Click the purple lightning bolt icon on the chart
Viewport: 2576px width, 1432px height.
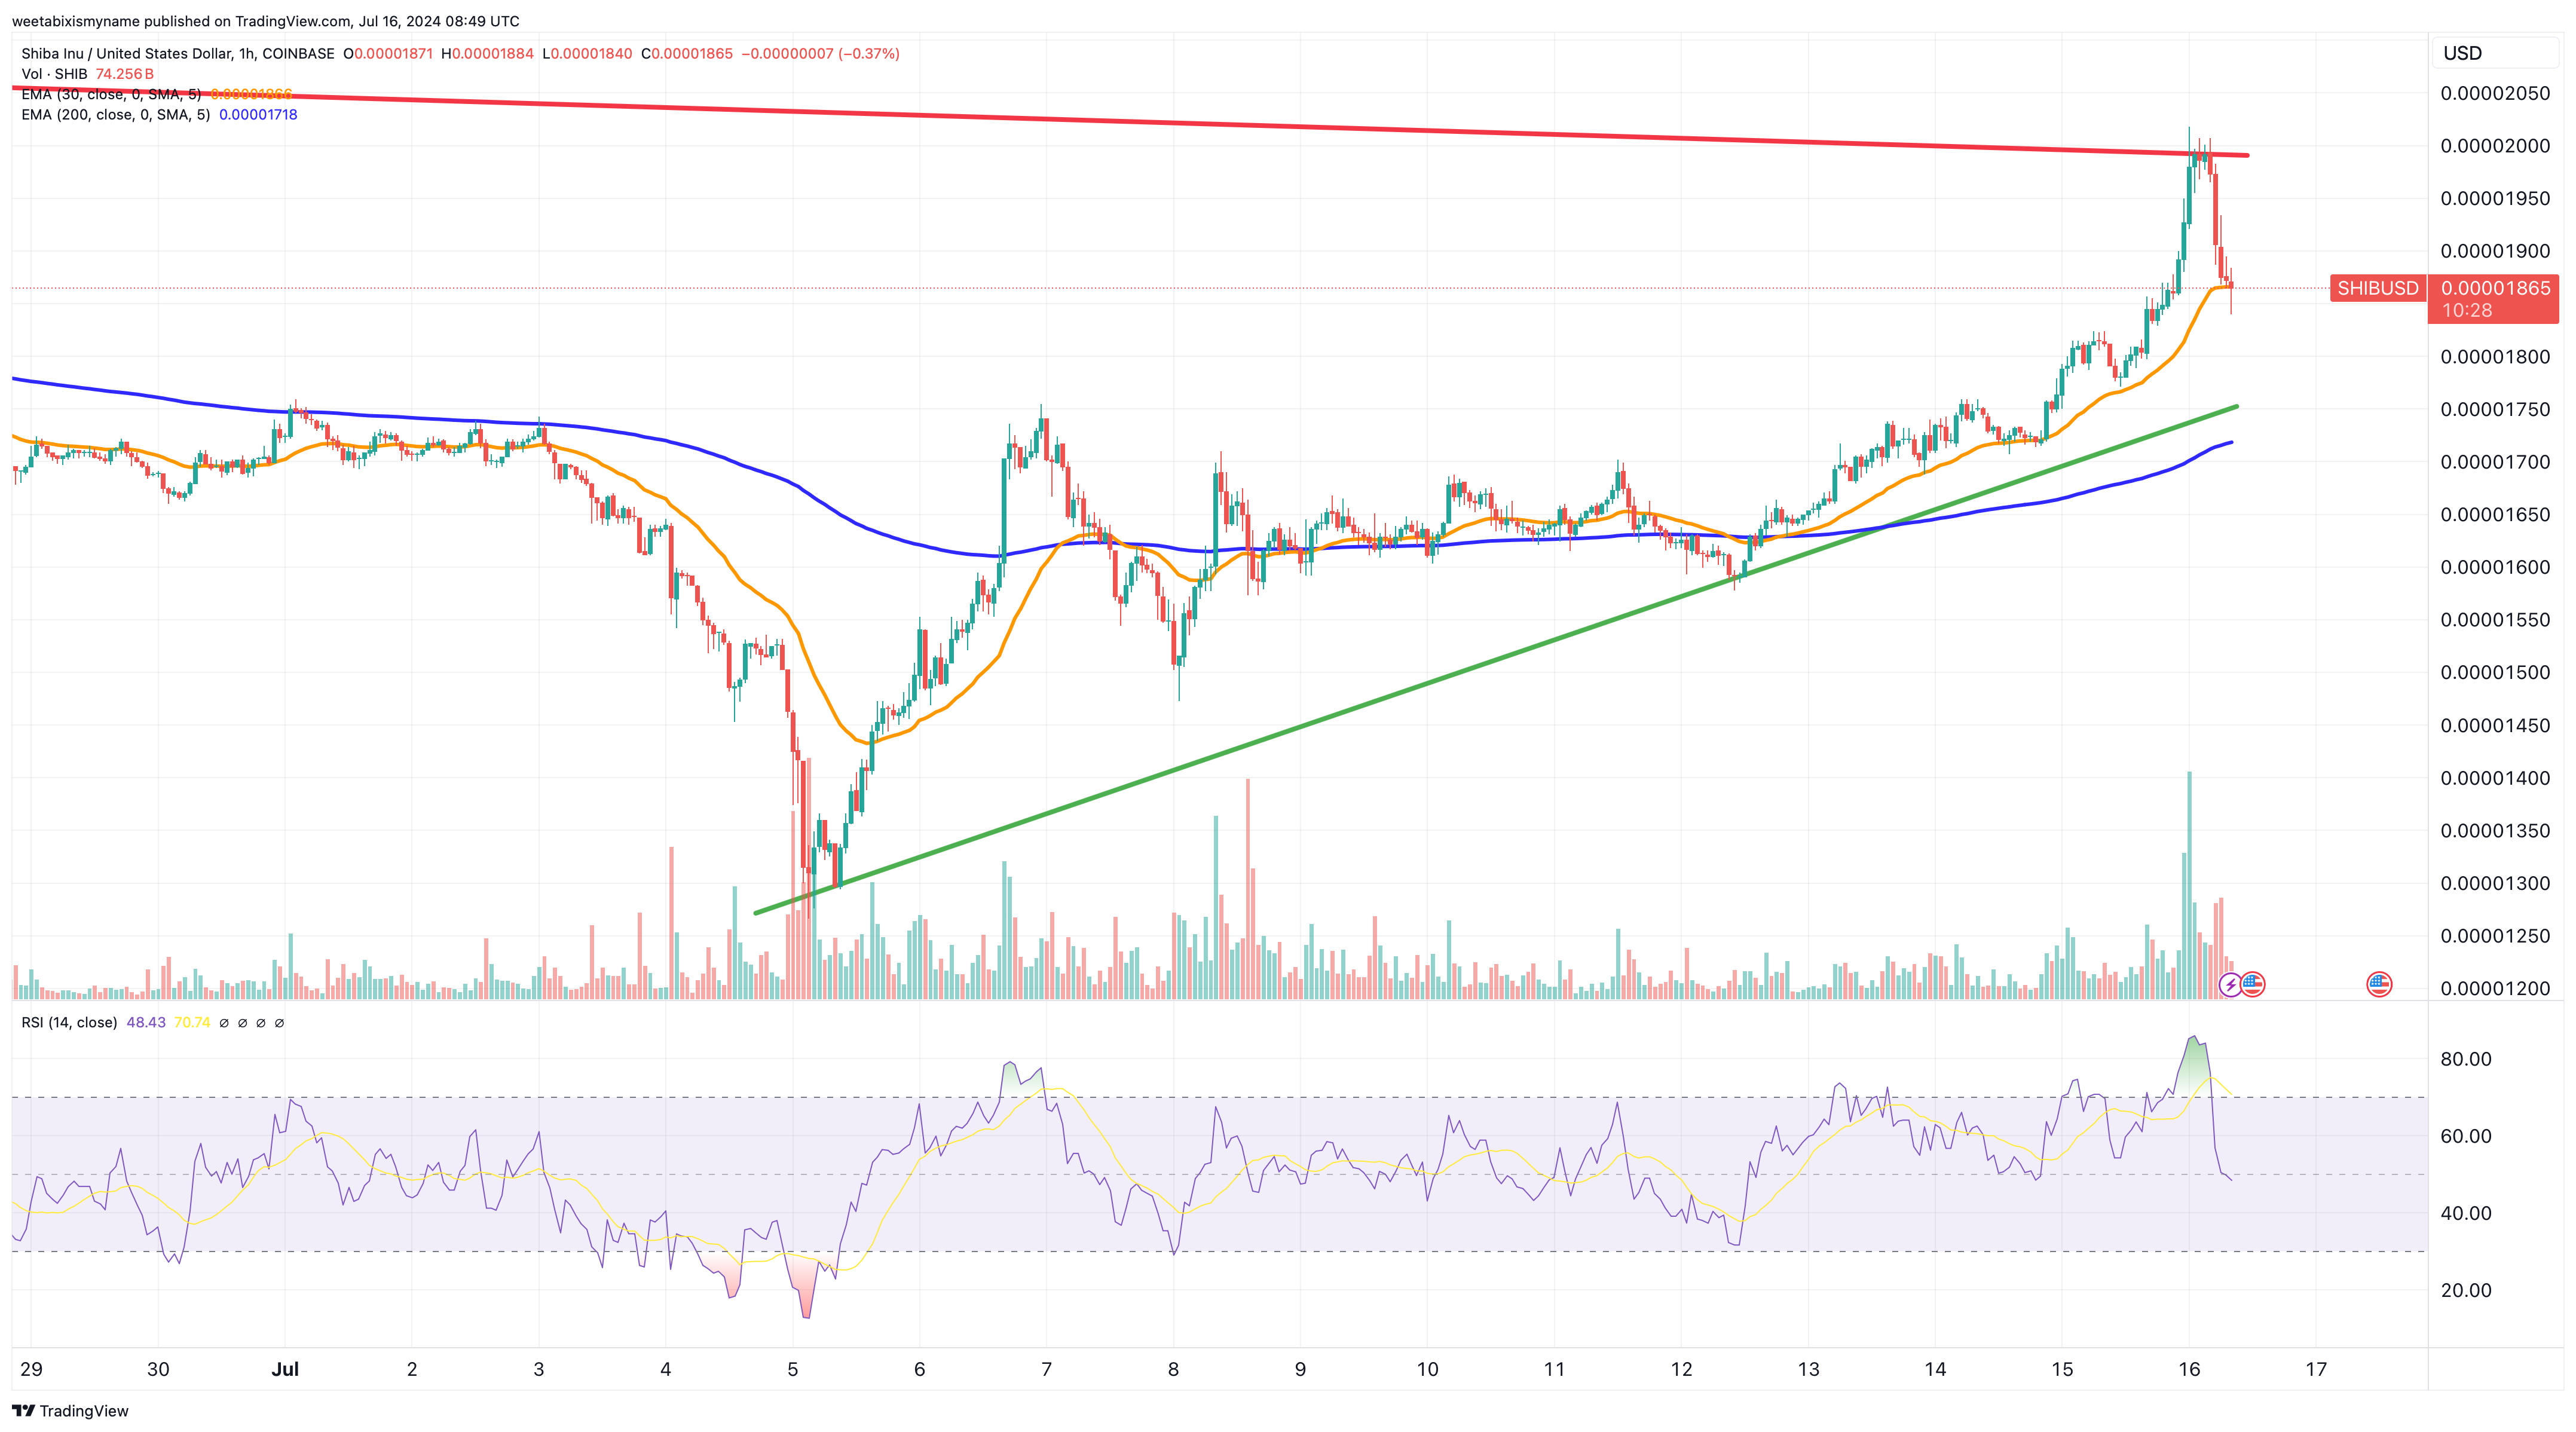coord(2230,986)
